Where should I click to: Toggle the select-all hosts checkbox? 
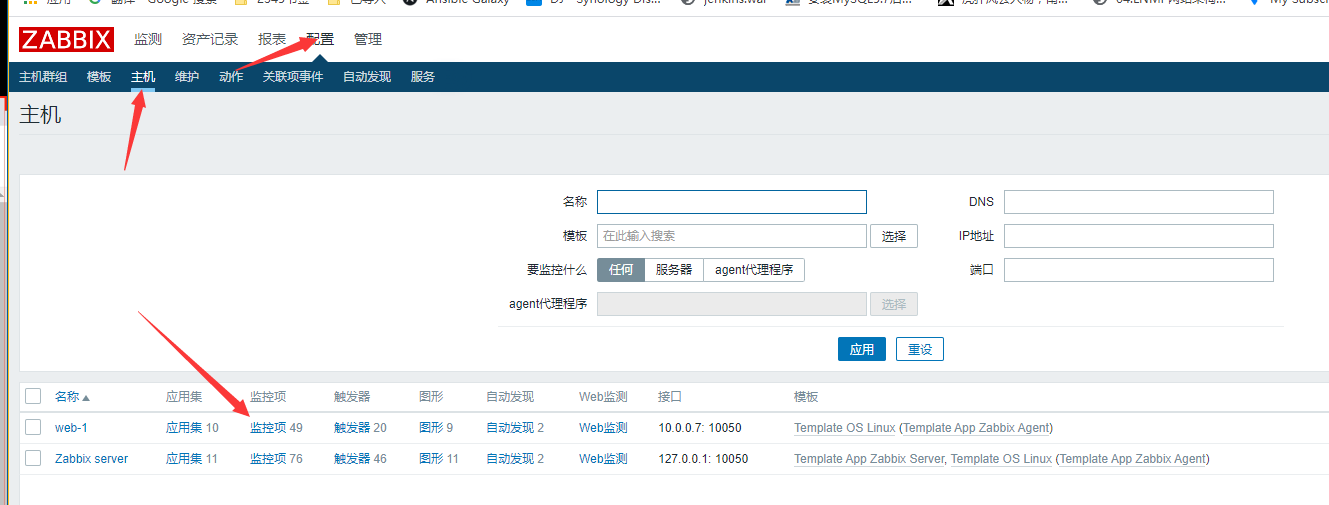click(x=33, y=396)
